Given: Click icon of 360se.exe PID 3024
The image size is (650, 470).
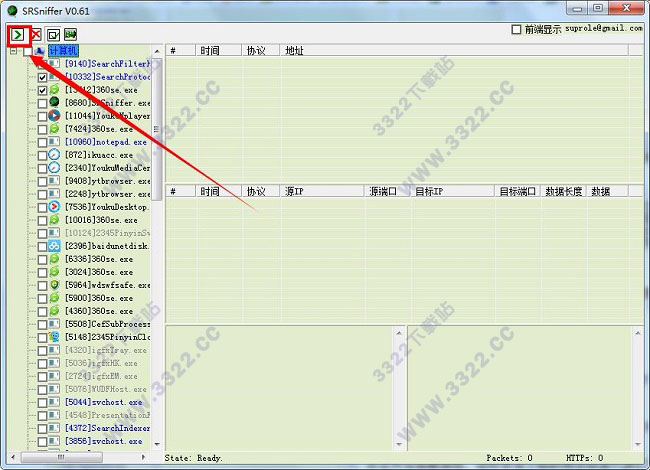Looking at the screenshot, I should [54, 272].
